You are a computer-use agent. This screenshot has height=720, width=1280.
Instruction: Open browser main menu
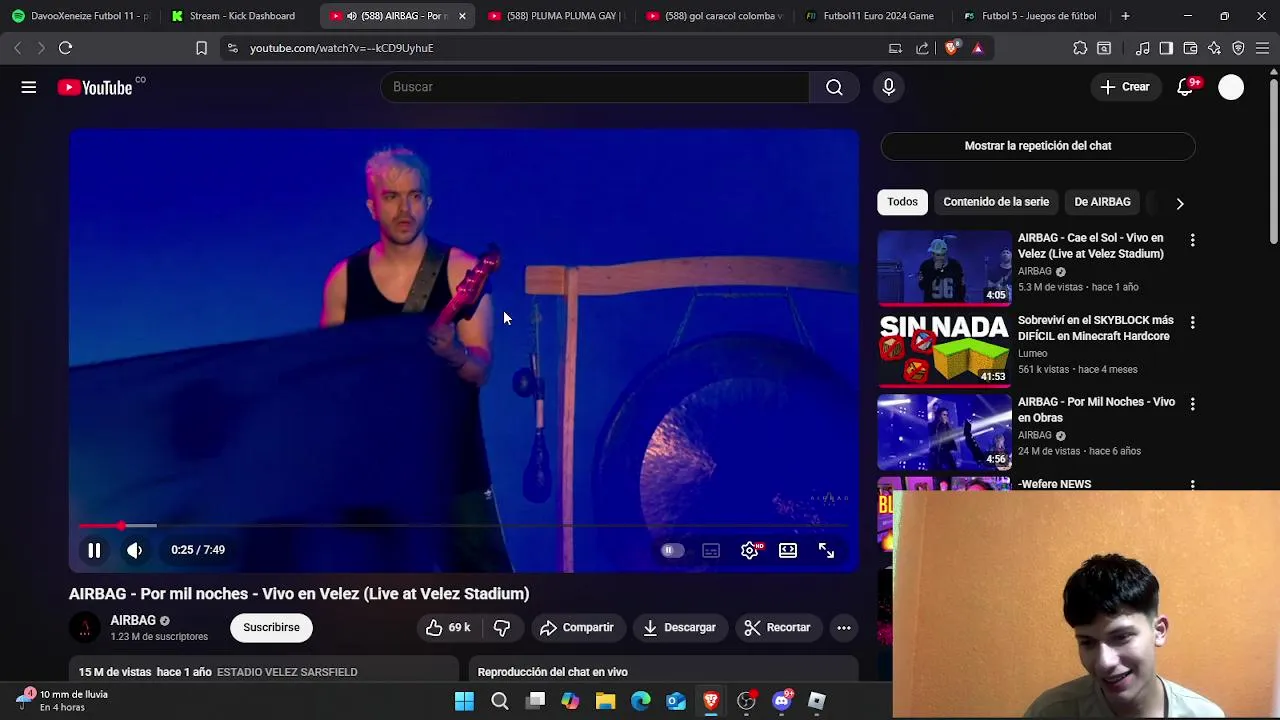pyautogui.click(x=1262, y=48)
